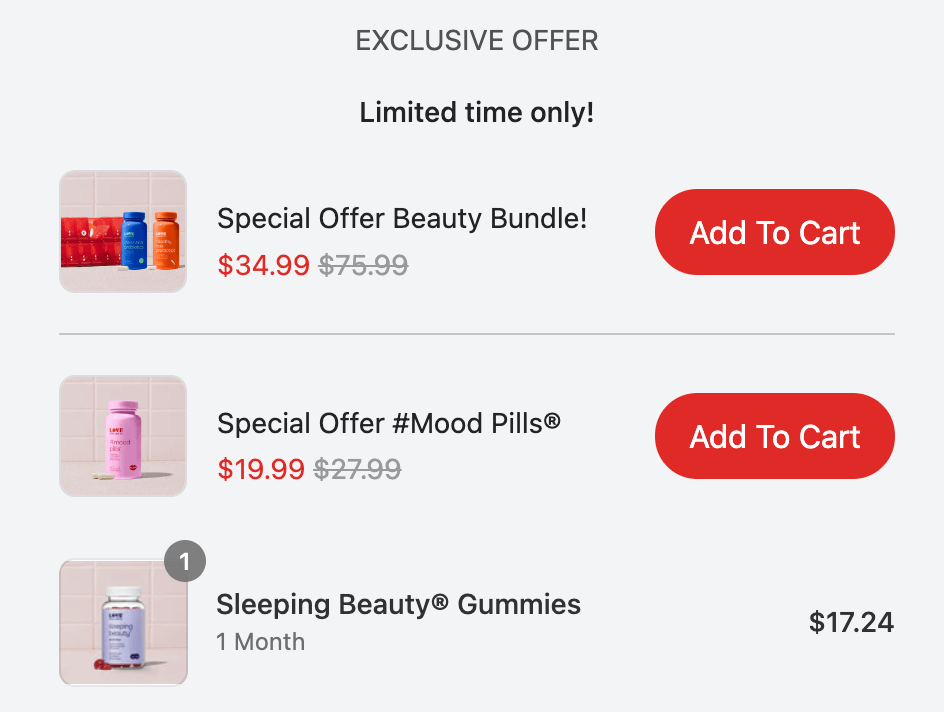Click the $34.99 sale price

(x=263, y=265)
